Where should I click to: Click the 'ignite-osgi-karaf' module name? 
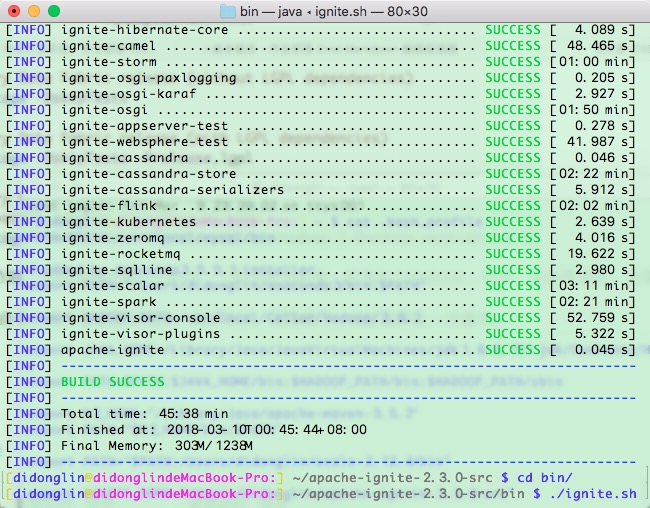pyautogui.click(x=129, y=94)
